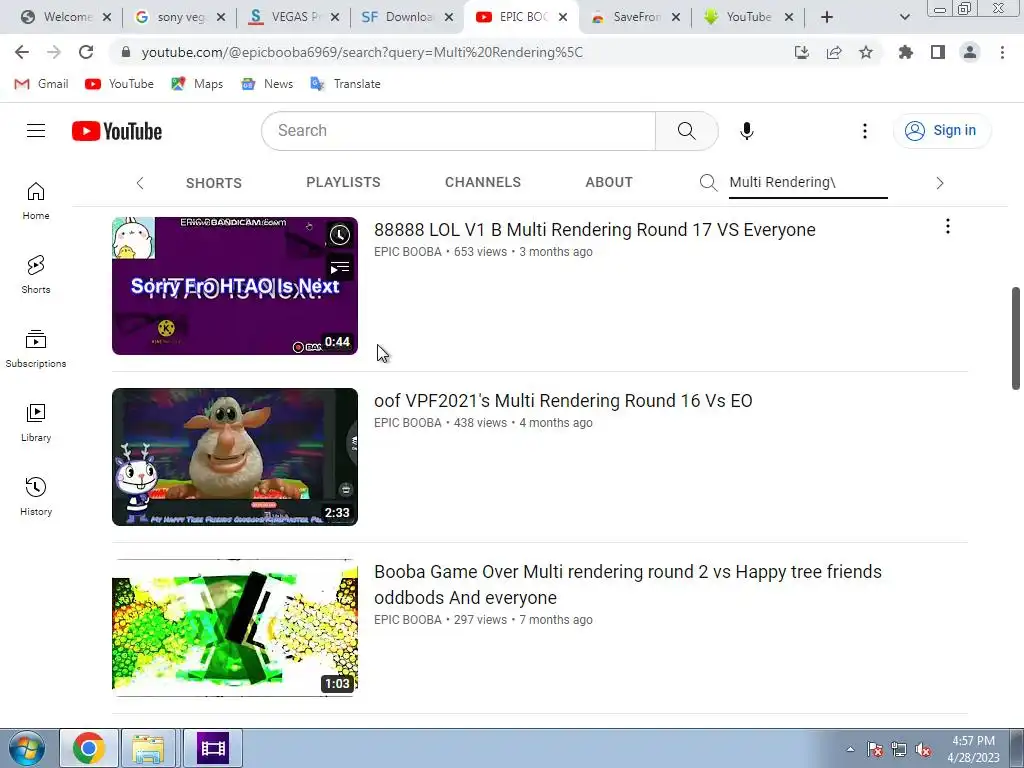Bookmark this page with star

click(x=866, y=52)
